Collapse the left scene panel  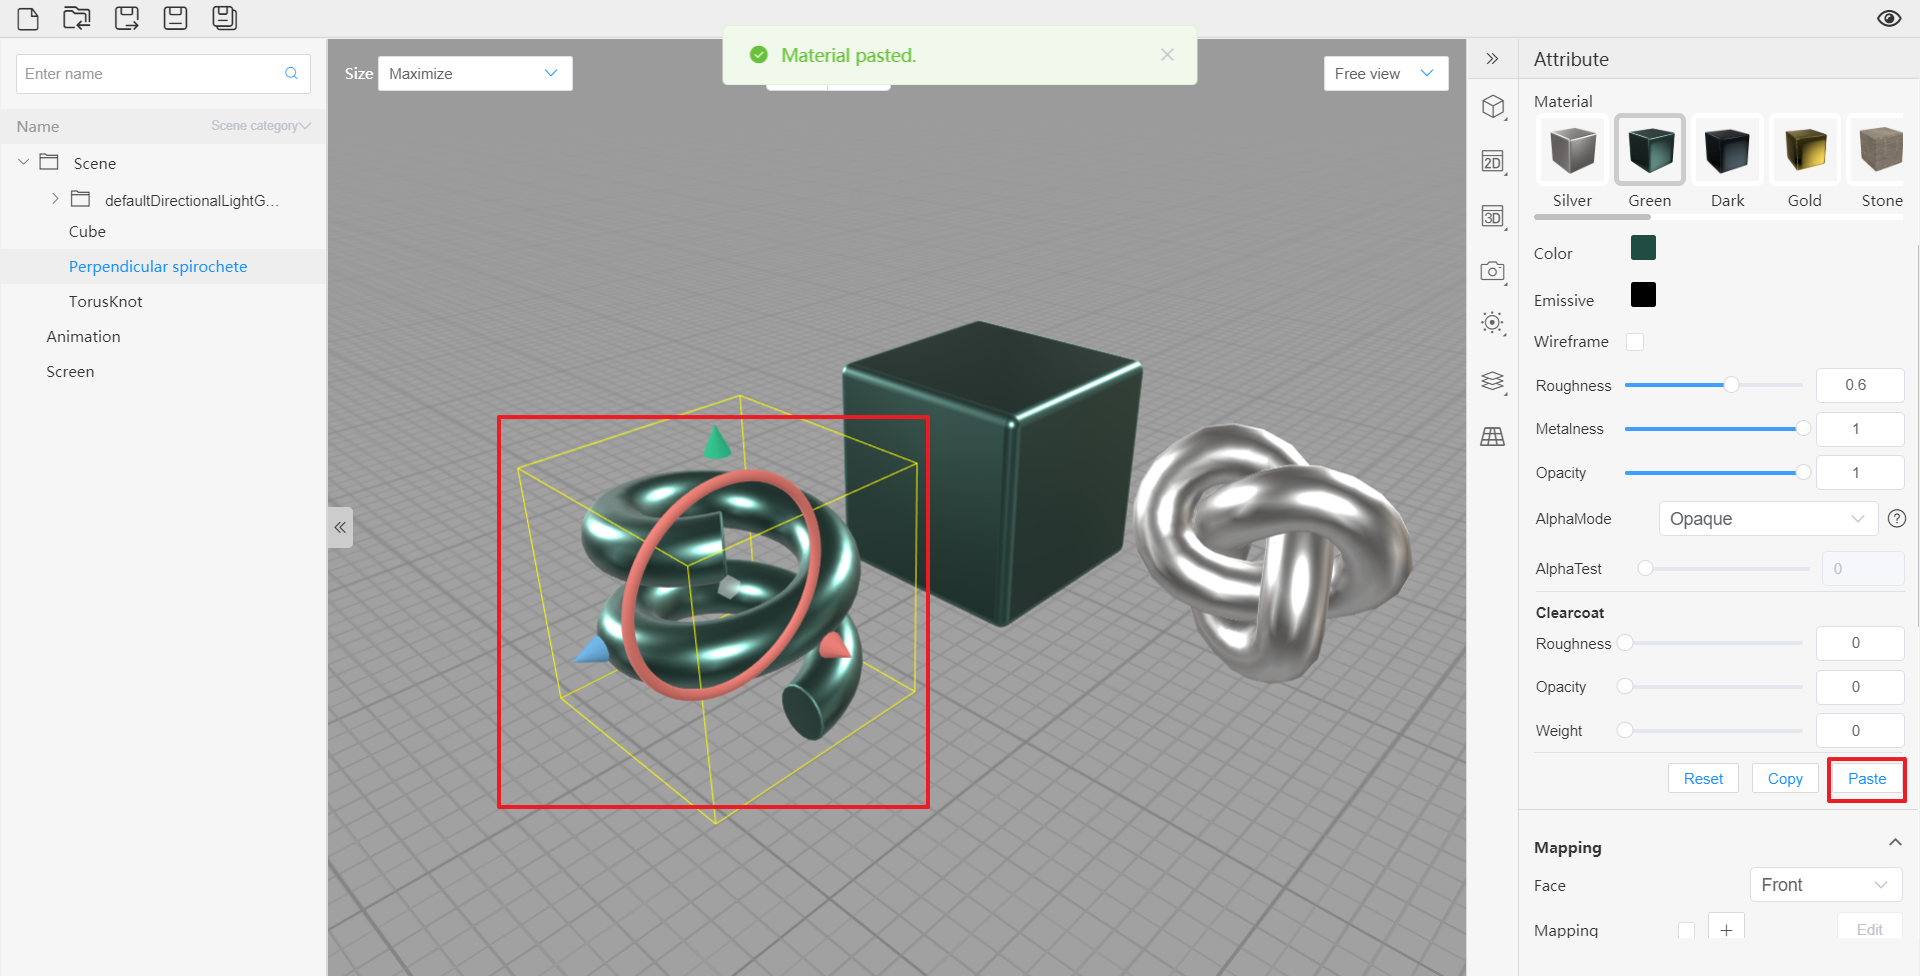tap(340, 527)
